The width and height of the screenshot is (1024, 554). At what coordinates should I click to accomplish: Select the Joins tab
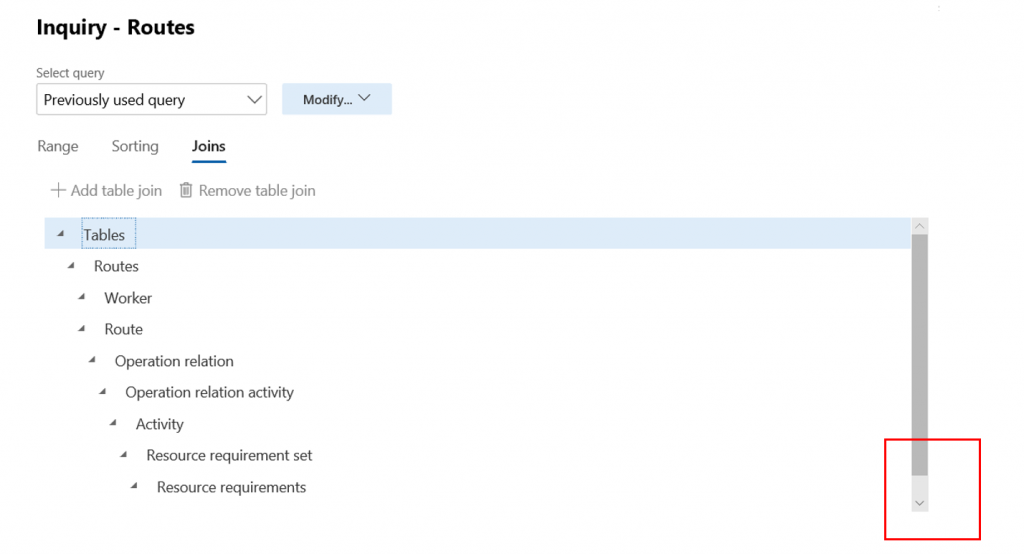coord(209,146)
